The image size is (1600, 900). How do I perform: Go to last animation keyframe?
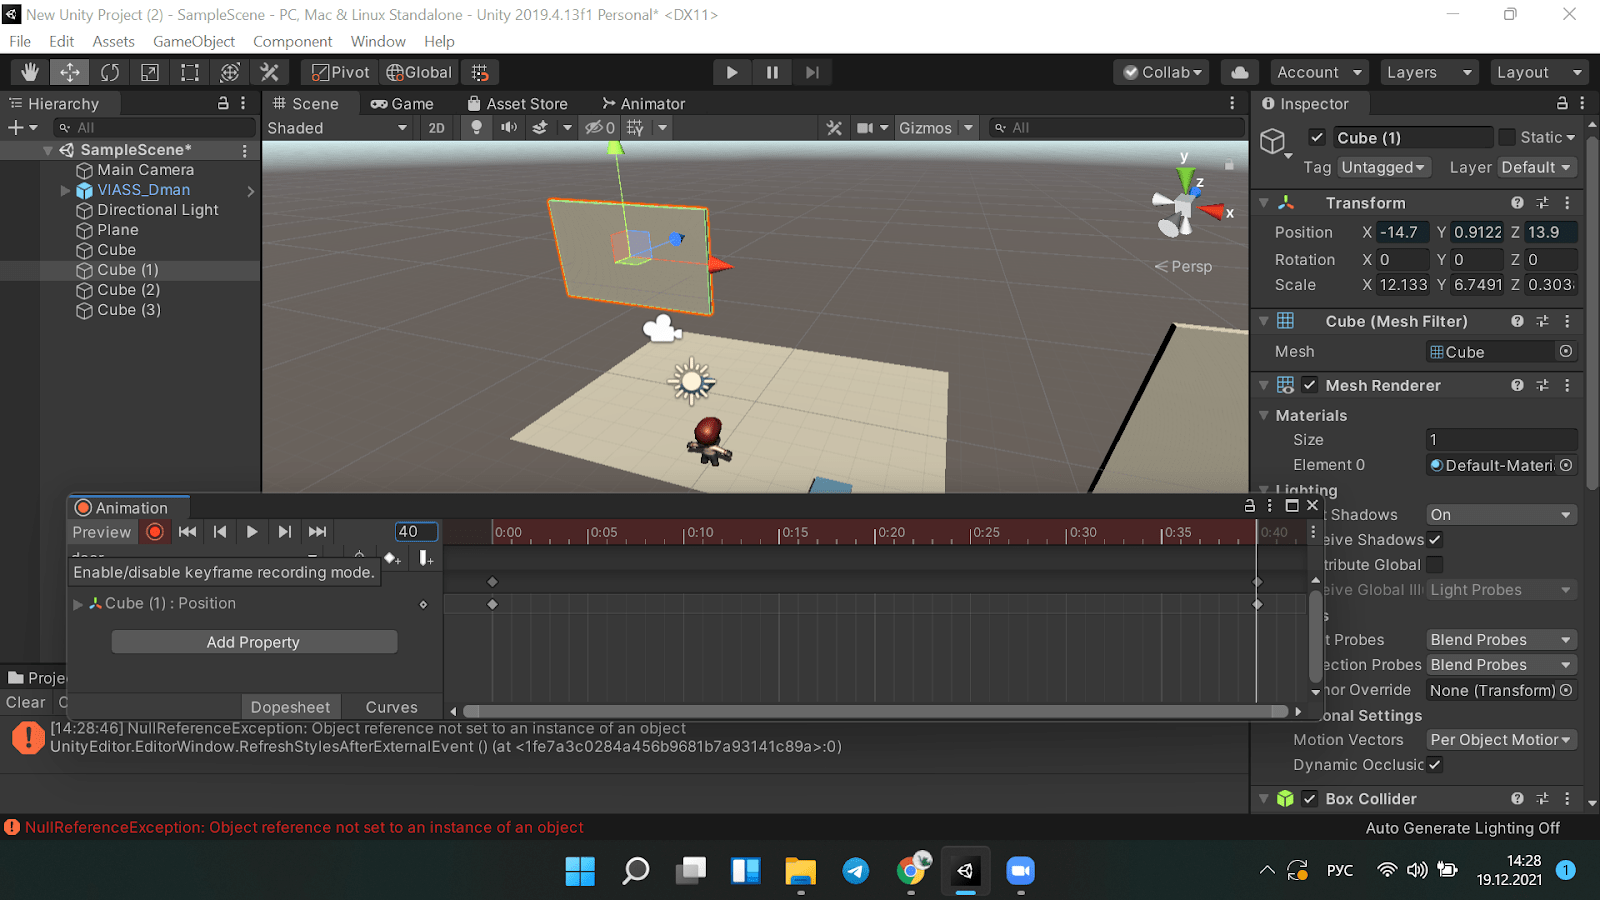tap(317, 532)
